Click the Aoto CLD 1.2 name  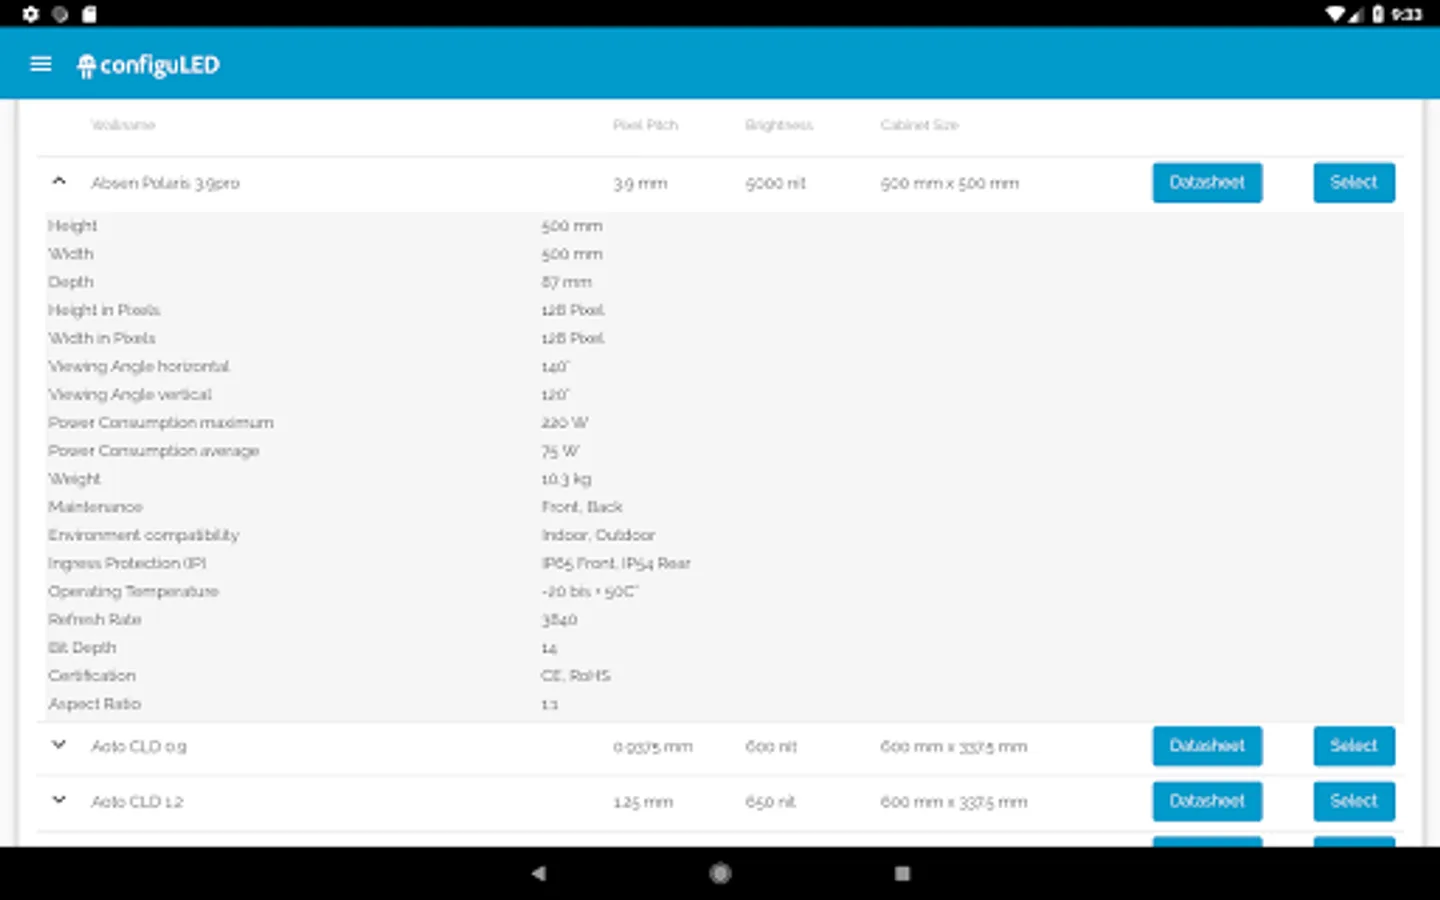[x=137, y=802]
